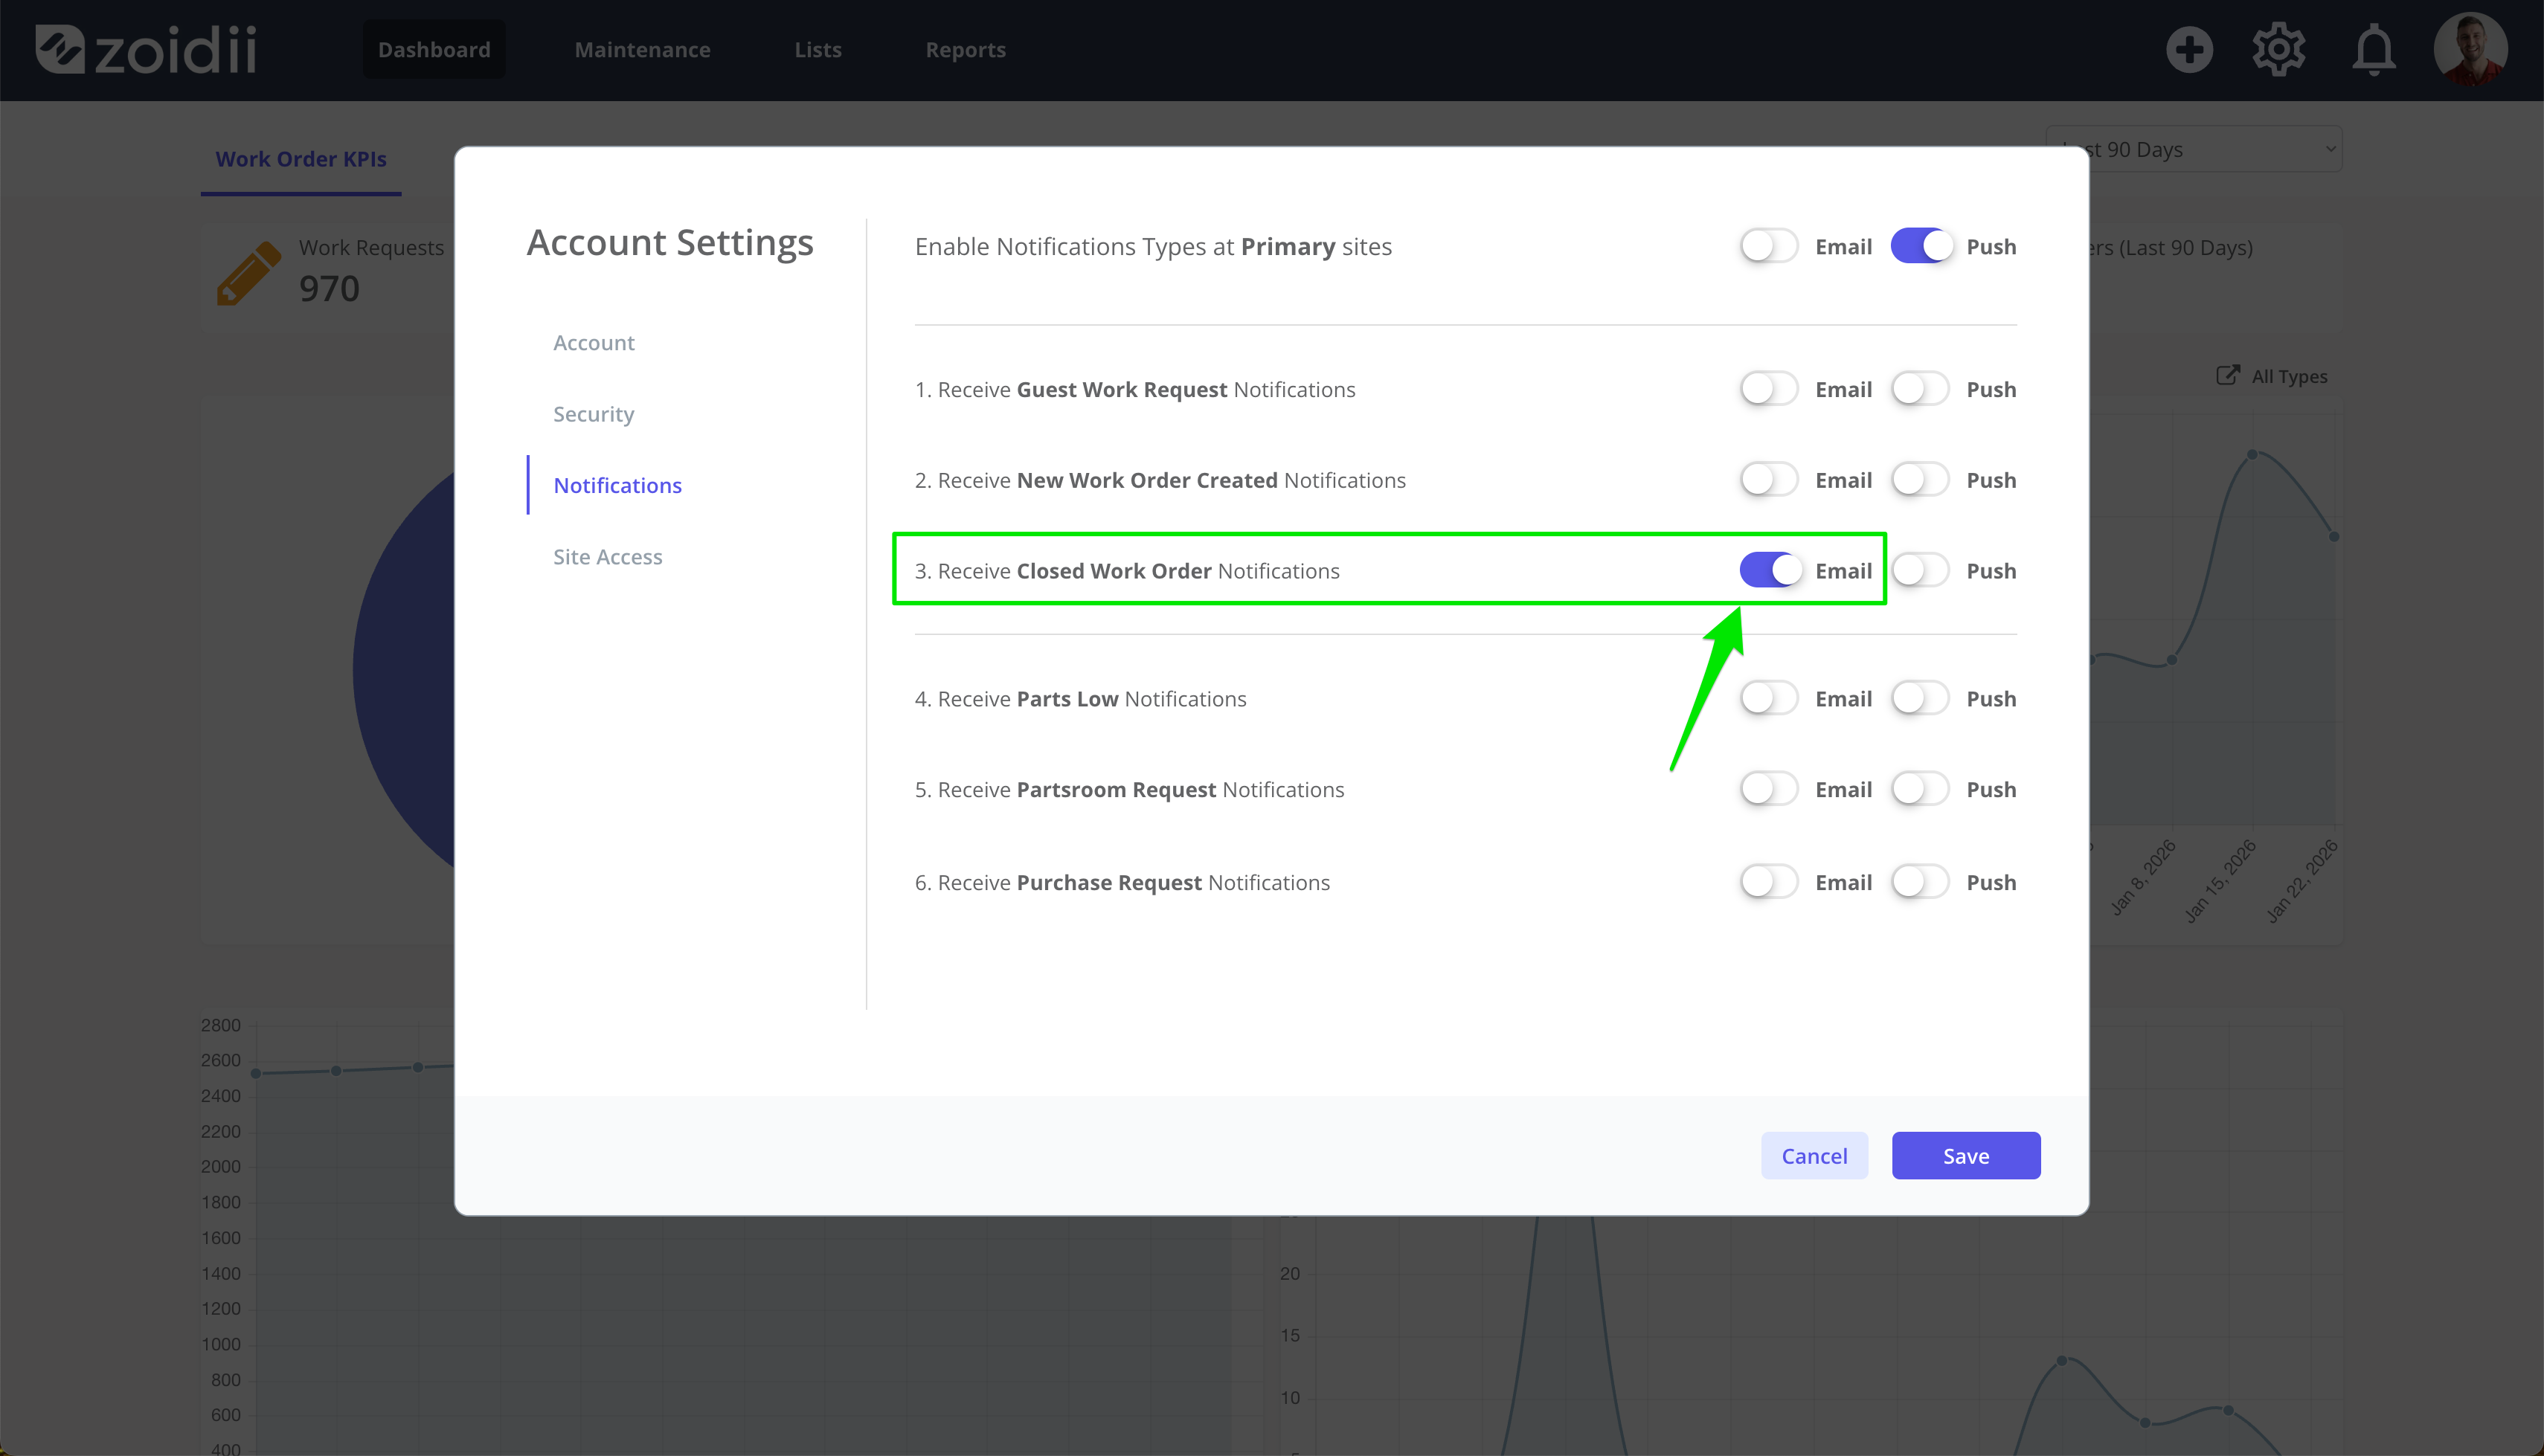Screen dimensions: 2544x1456
Task: Go to the Dashboard menu
Action: click(x=434, y=49)
